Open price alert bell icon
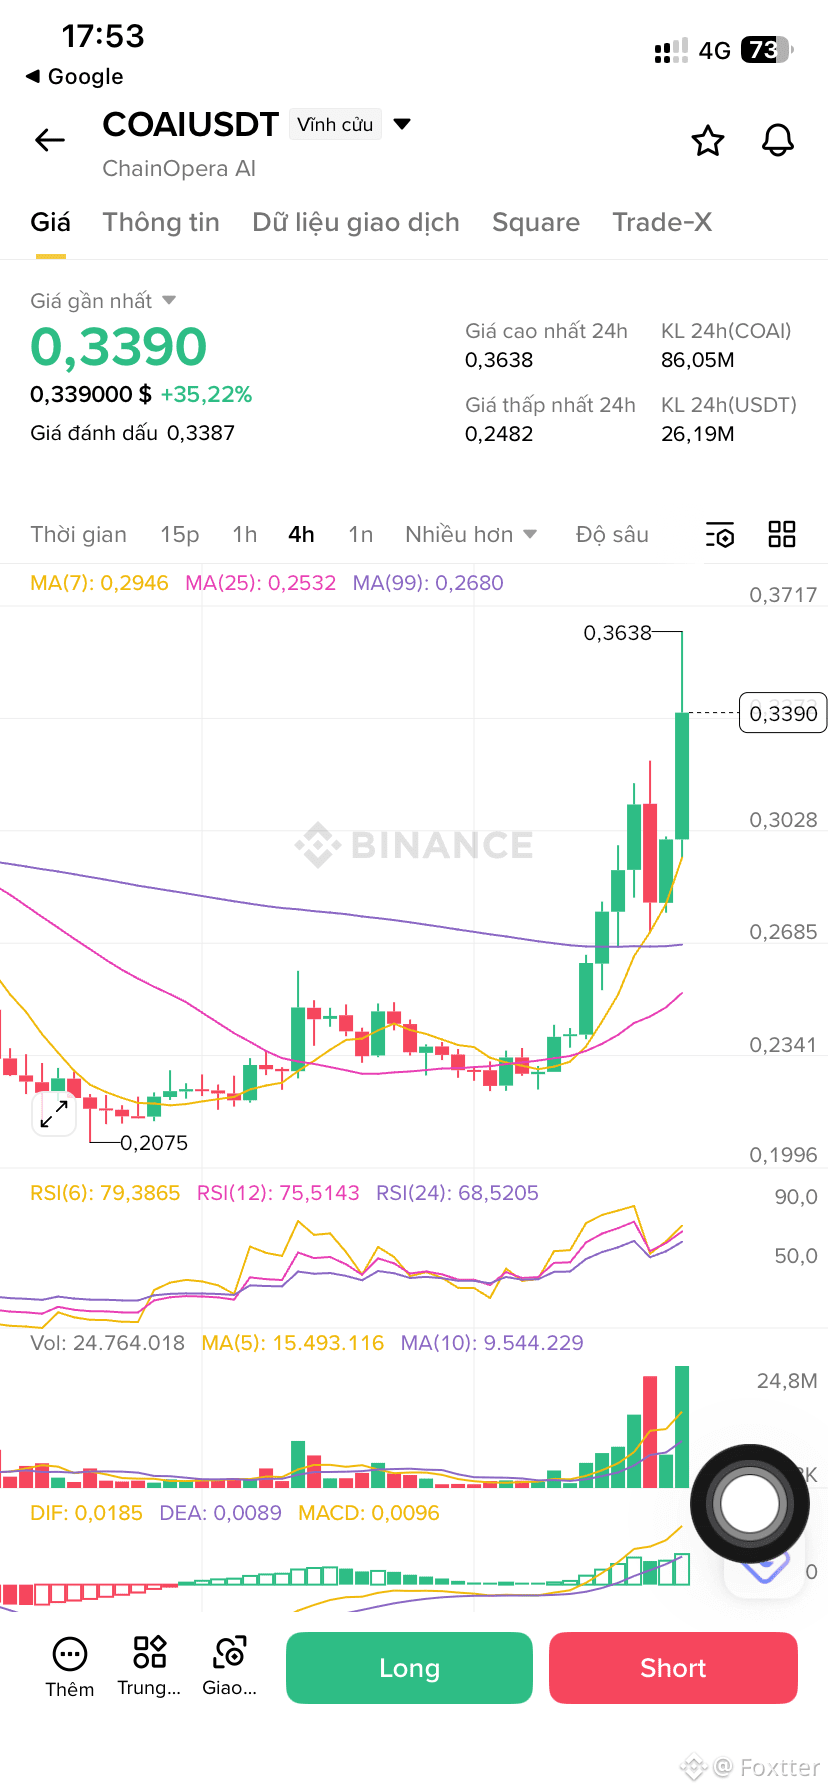This screenshot has width=828, height=1792. [778, 141]
